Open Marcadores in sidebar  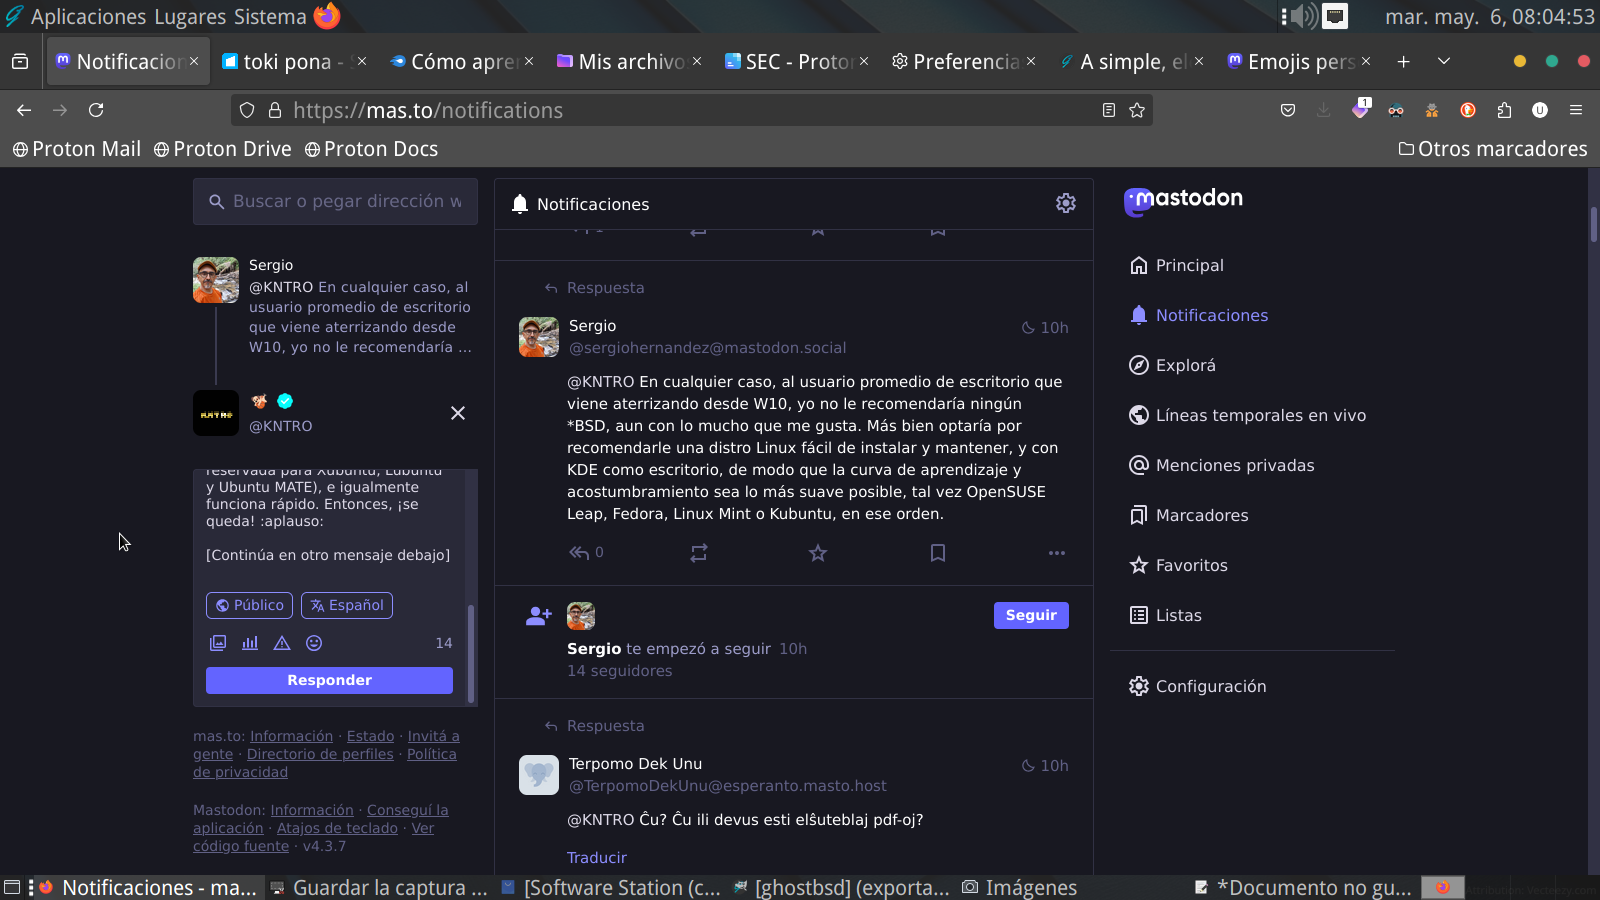[1188, 515]
